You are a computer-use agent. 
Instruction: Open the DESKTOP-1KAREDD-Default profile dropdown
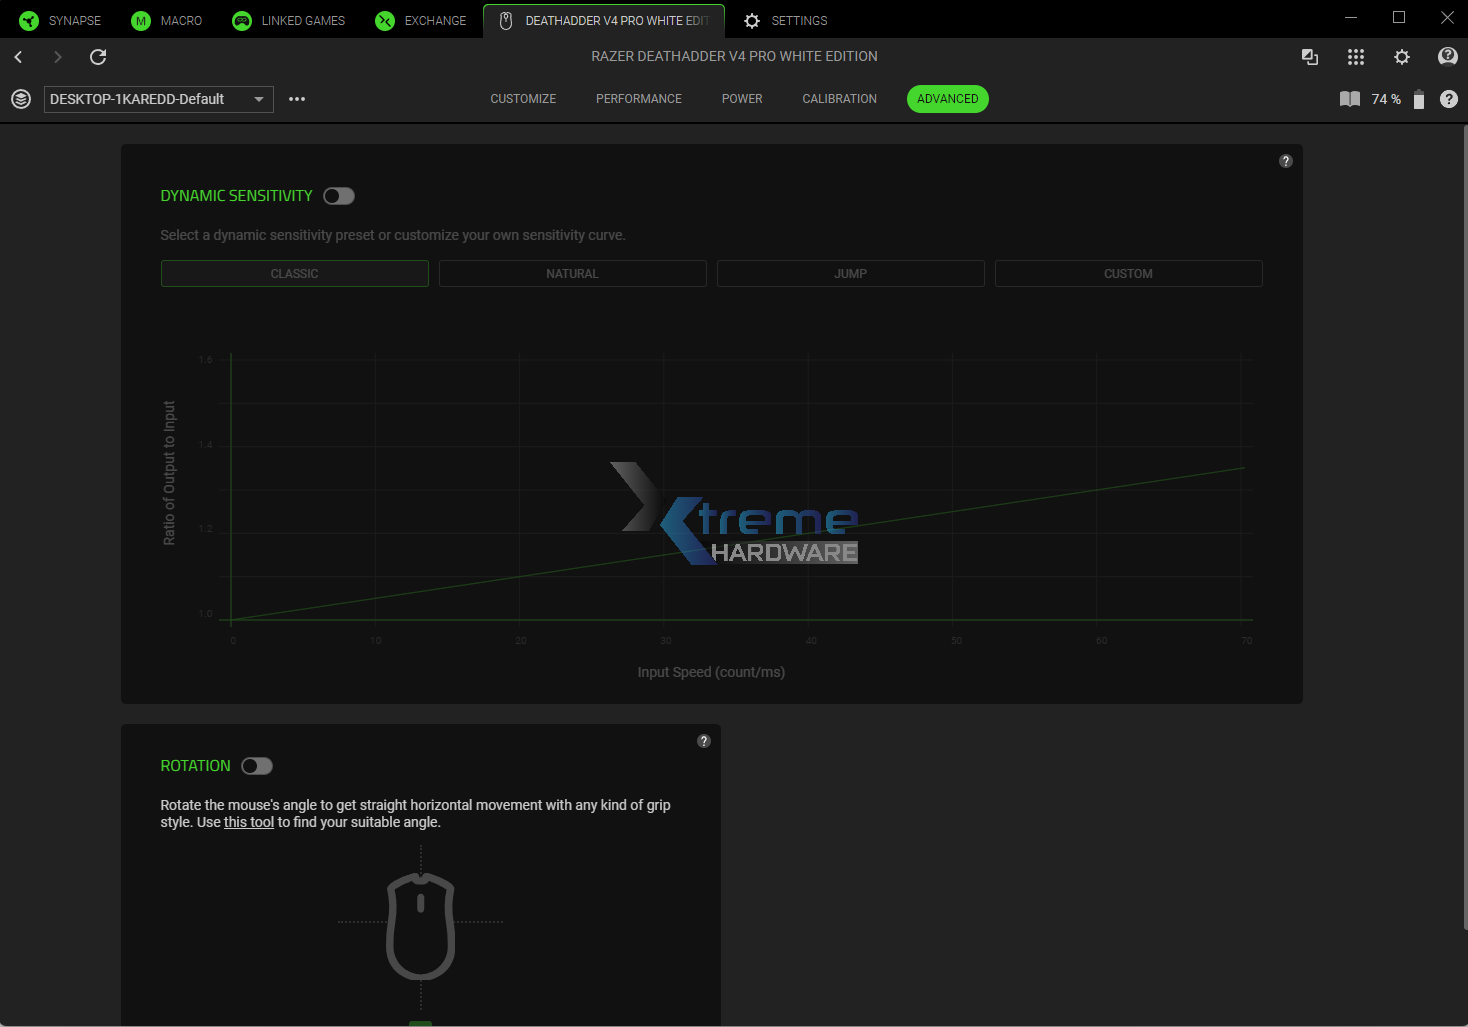click(157, 99)
